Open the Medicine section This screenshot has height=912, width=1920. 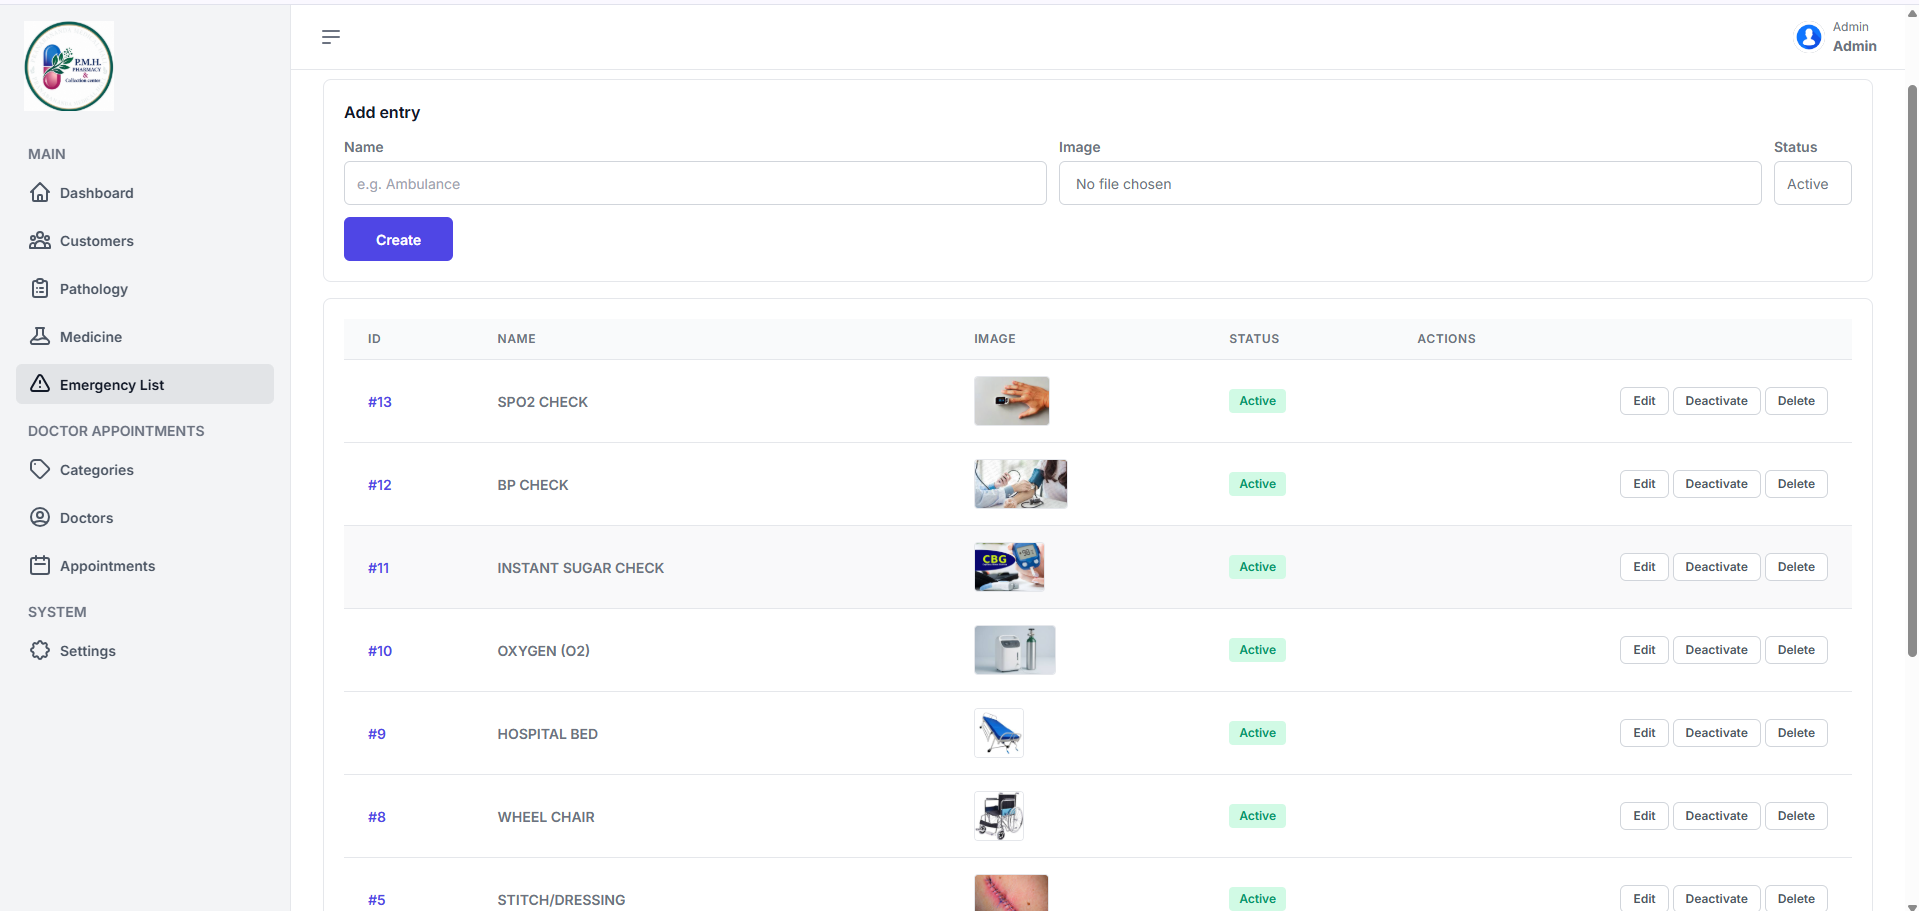tap(145, 336)
